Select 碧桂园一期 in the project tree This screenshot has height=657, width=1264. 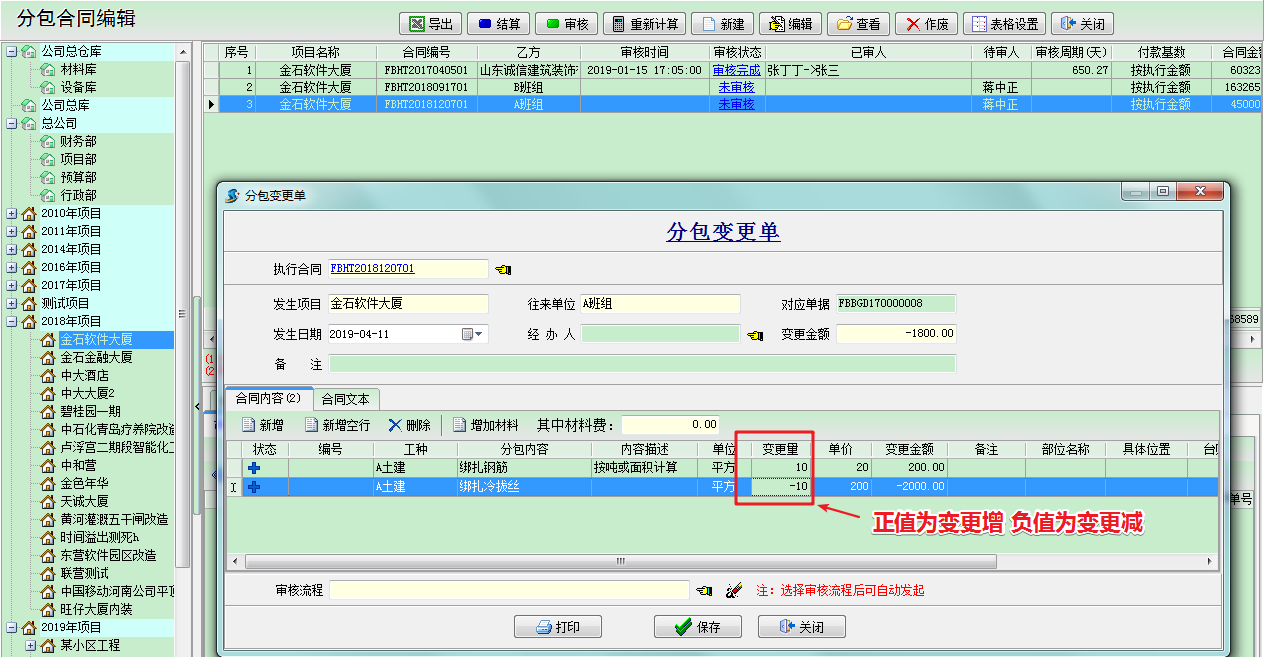click(90, 411)
